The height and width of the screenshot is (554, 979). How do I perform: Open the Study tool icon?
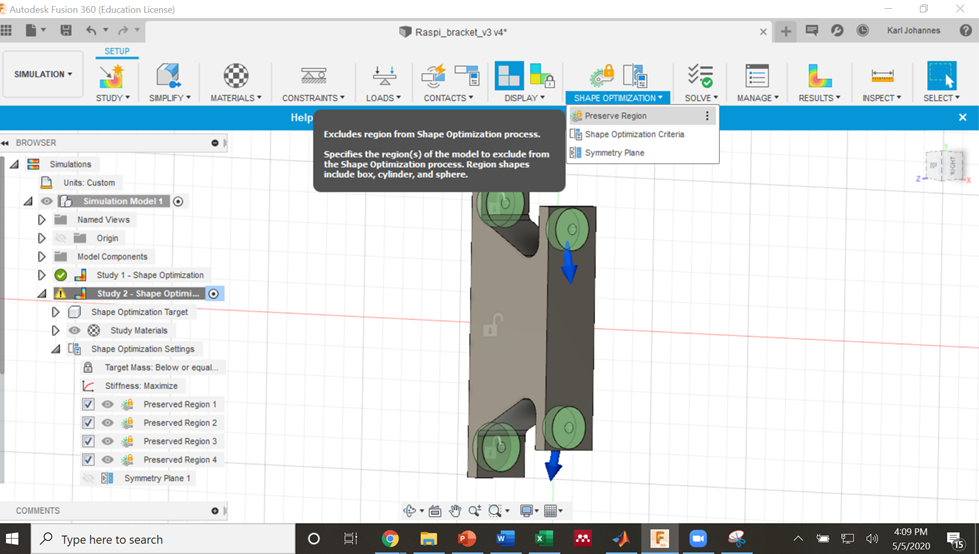coord(112,77)
